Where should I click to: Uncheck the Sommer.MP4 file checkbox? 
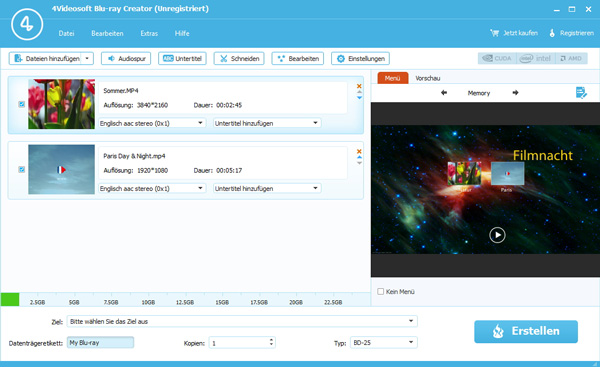tap(22, 104)
